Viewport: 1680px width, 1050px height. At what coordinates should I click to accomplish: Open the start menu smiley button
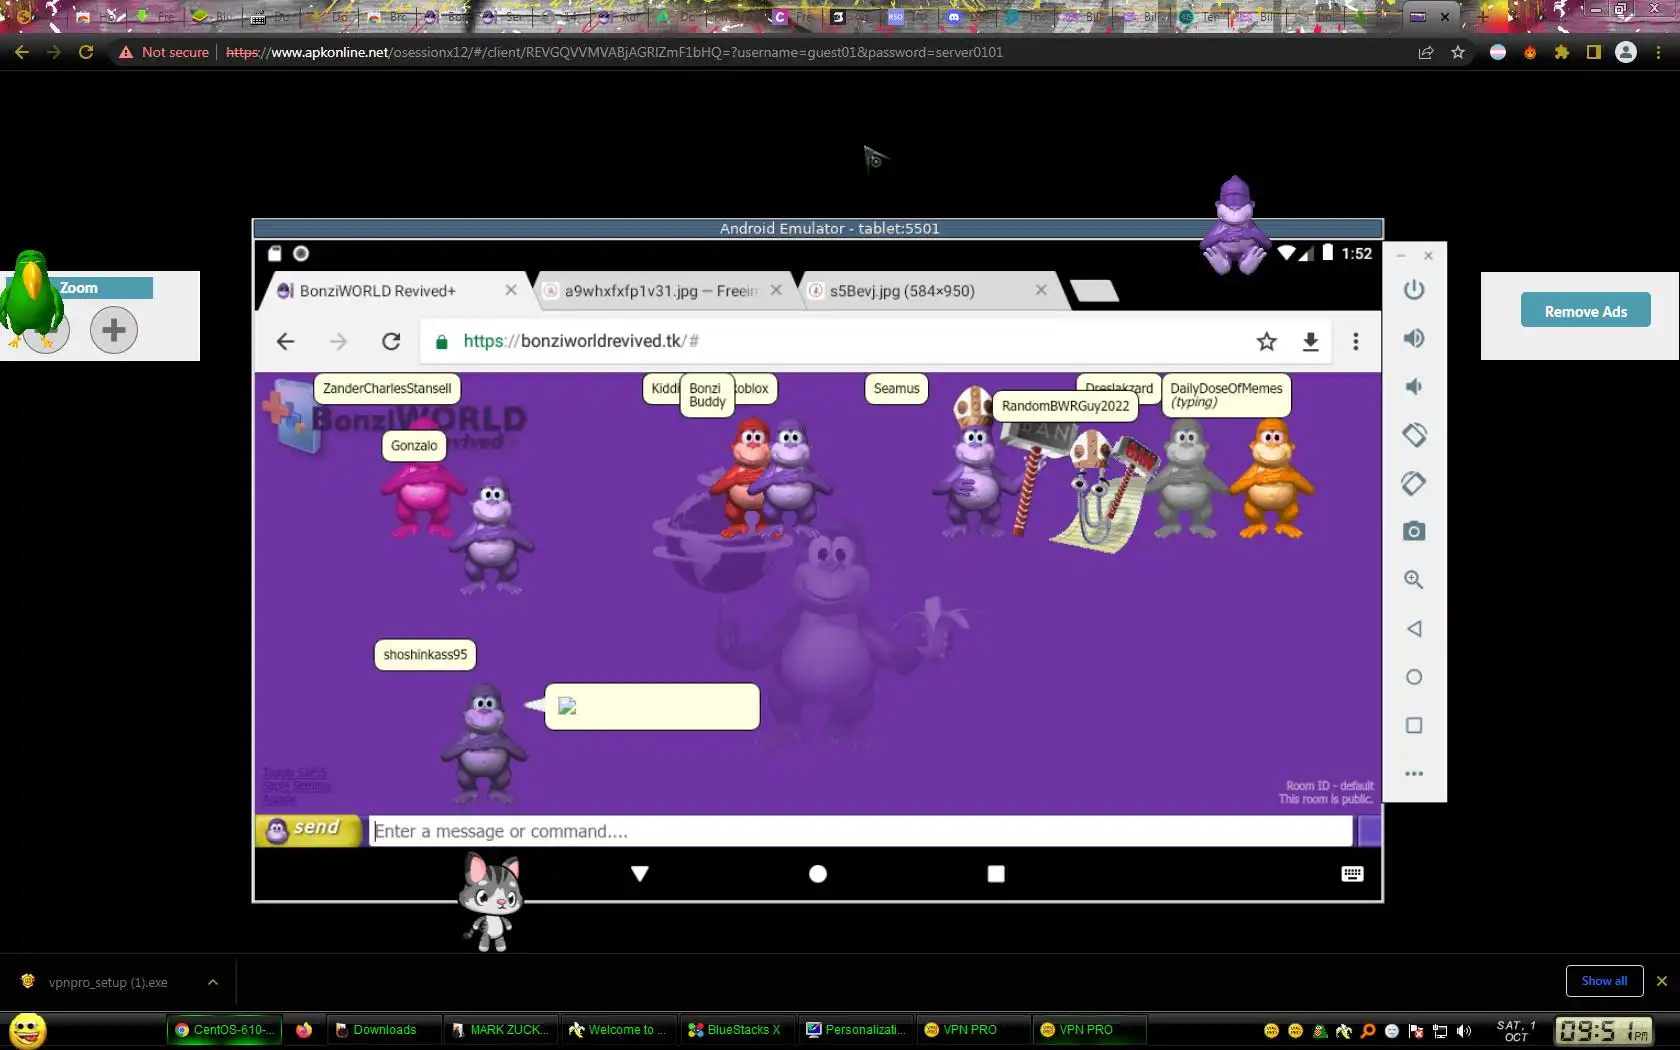pyautogui.click(x=28, y=1029)
